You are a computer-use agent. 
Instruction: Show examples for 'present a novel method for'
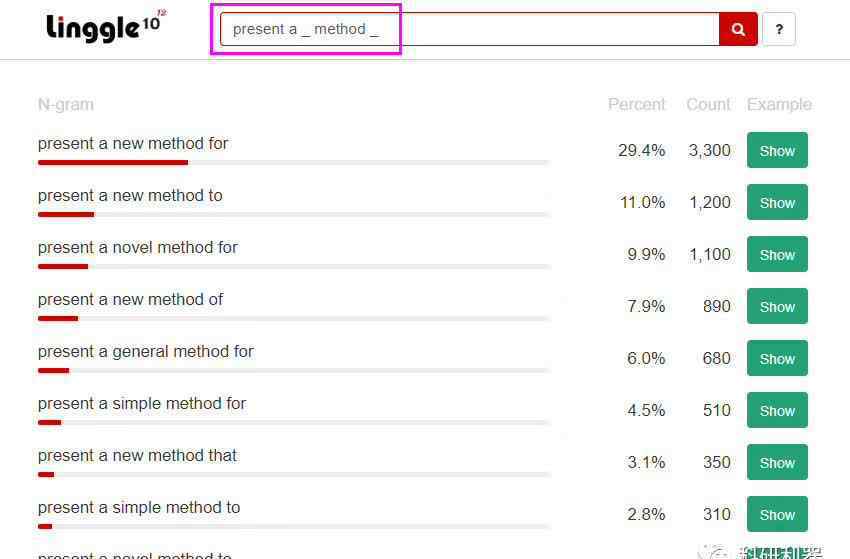[x=777, y=254]
